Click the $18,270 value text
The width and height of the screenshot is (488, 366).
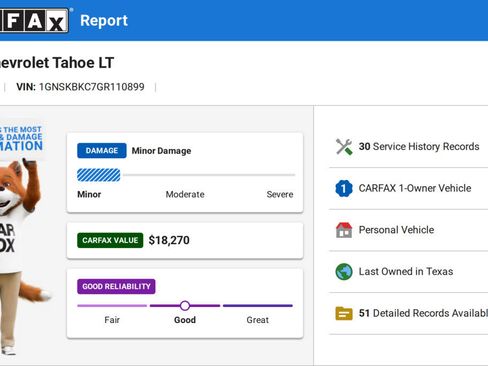tap(169, 240)
